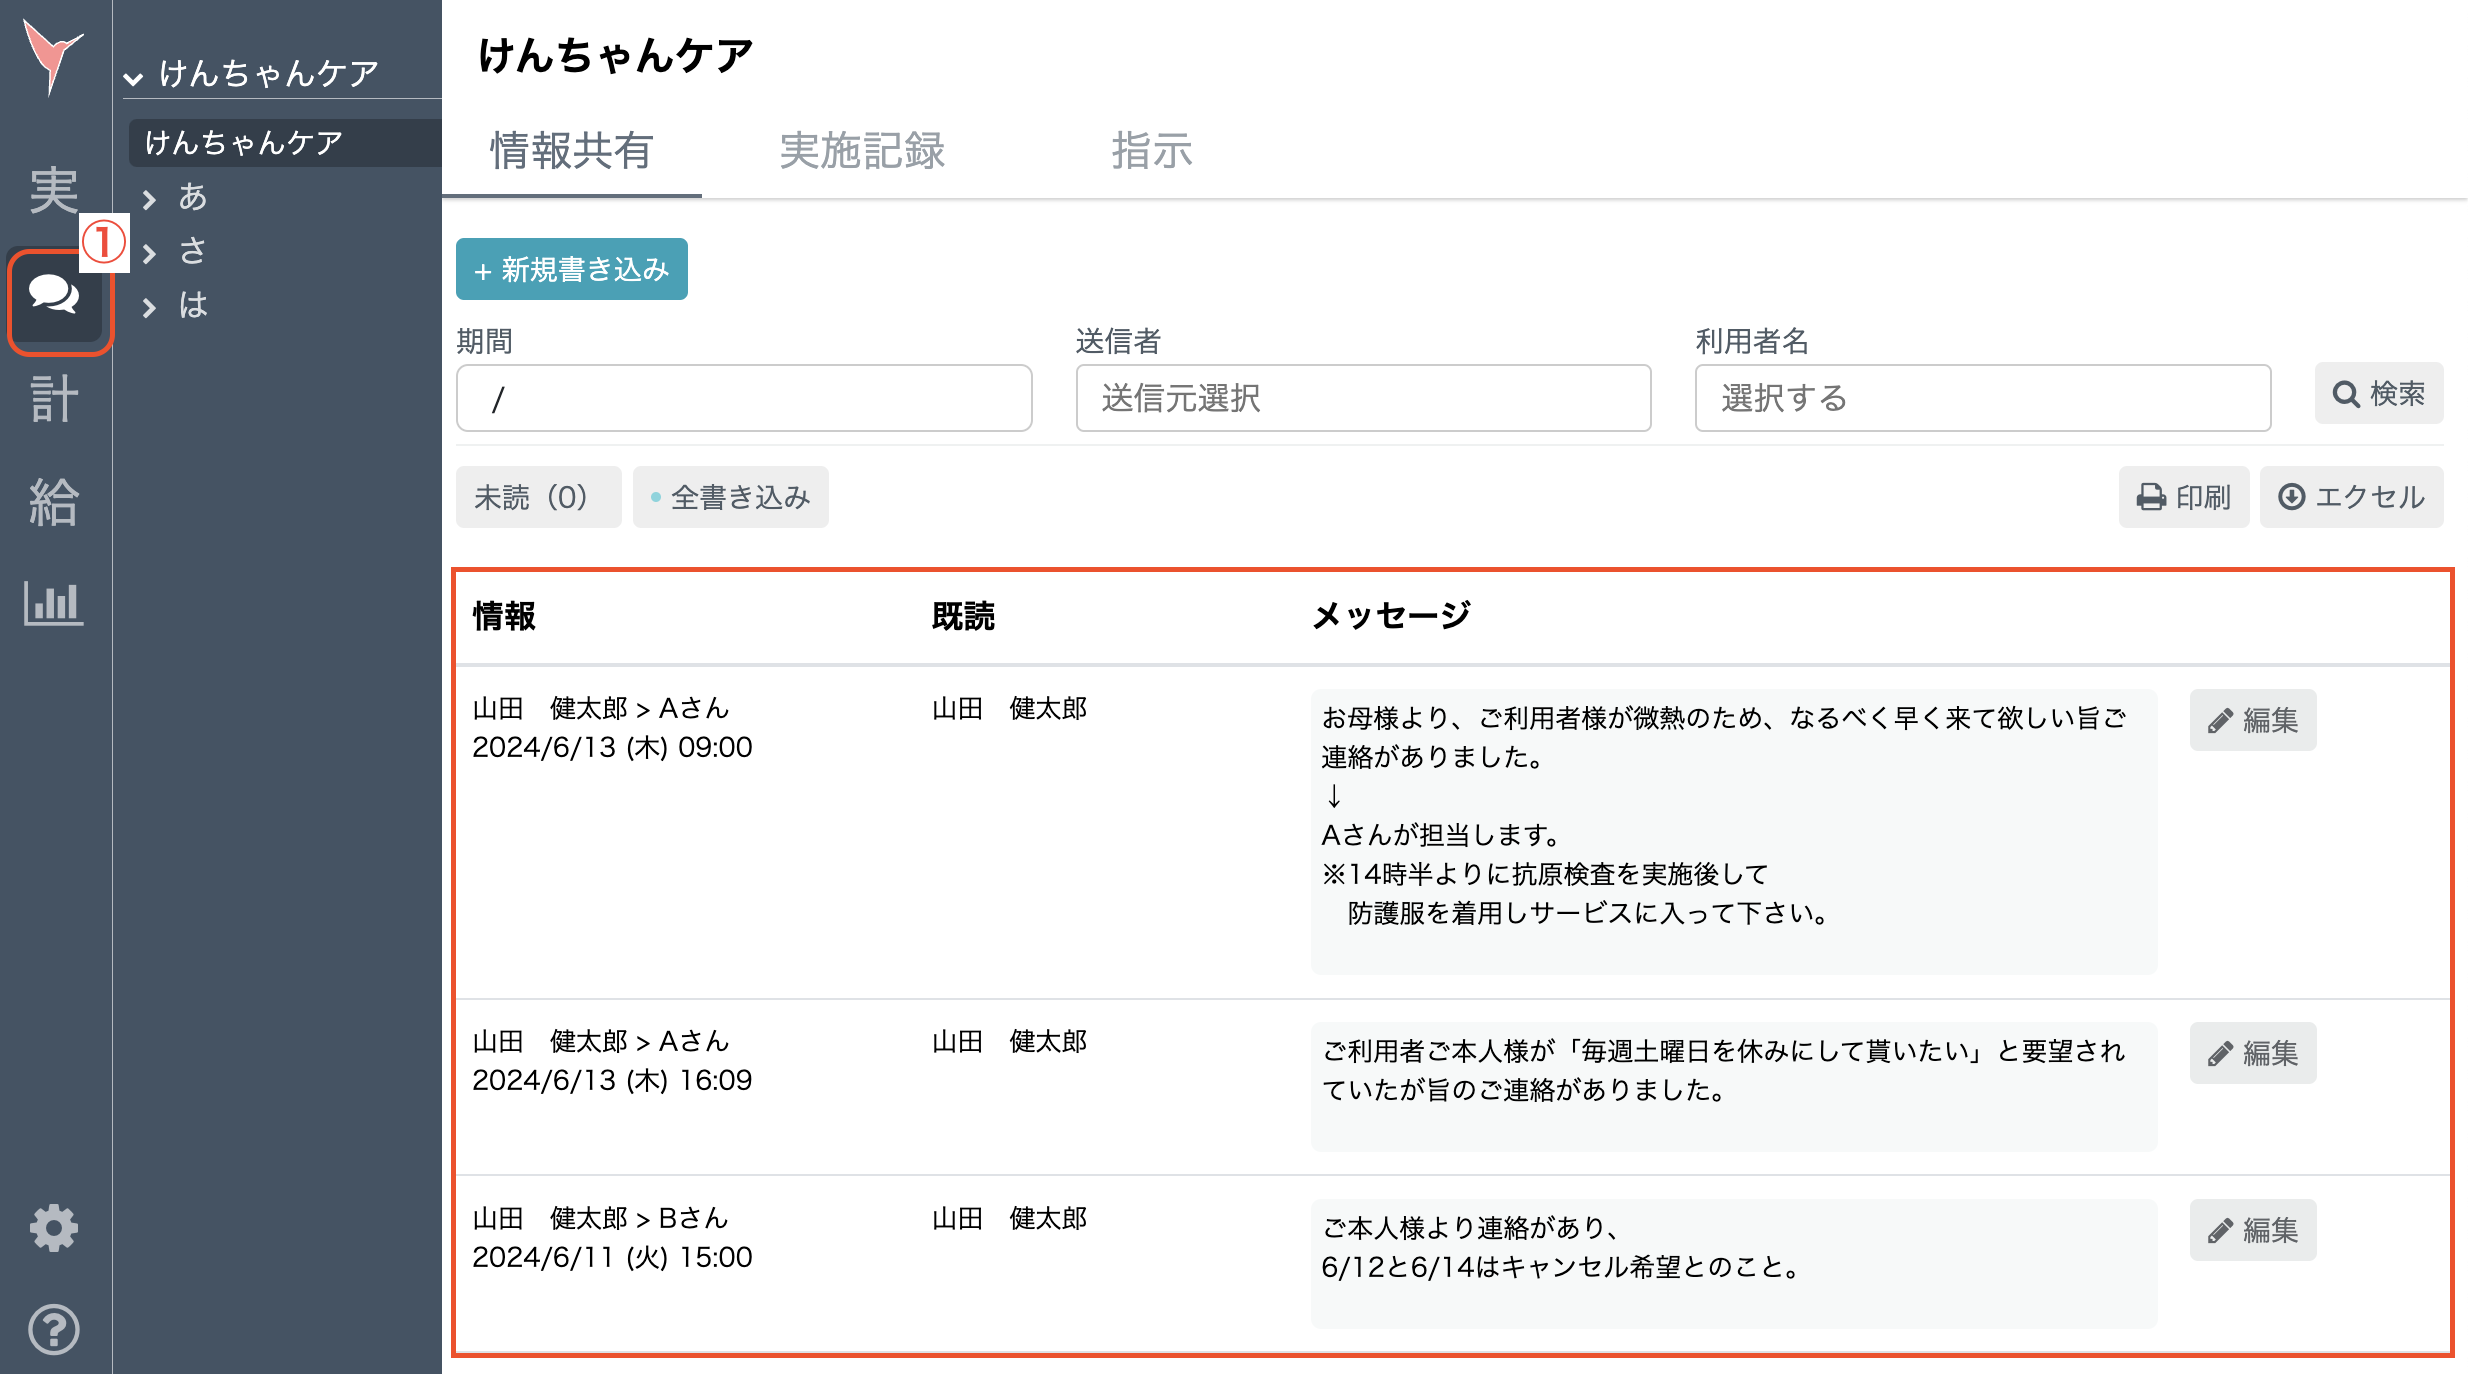The image size is (2468, 1374).
Task: Open the 選択する user name dropdown
Action: point(1982,398)
